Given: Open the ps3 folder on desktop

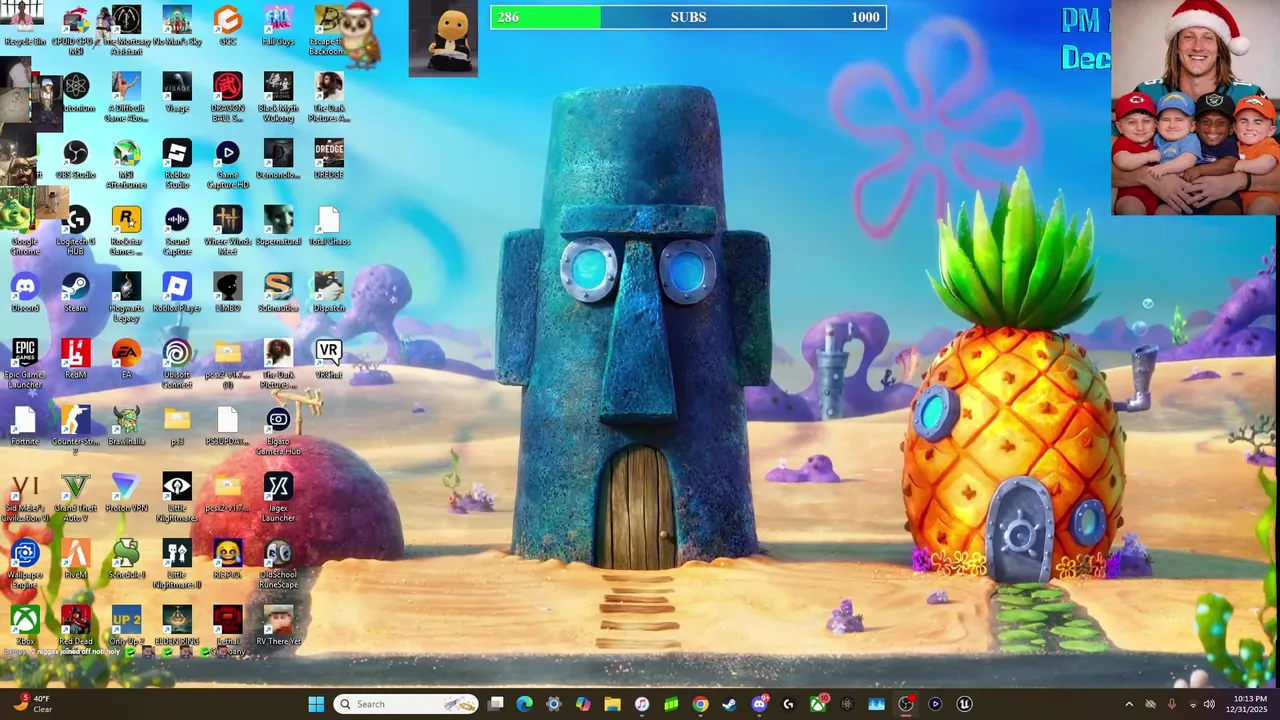Looking at the screenshot, I should (177, 426).
